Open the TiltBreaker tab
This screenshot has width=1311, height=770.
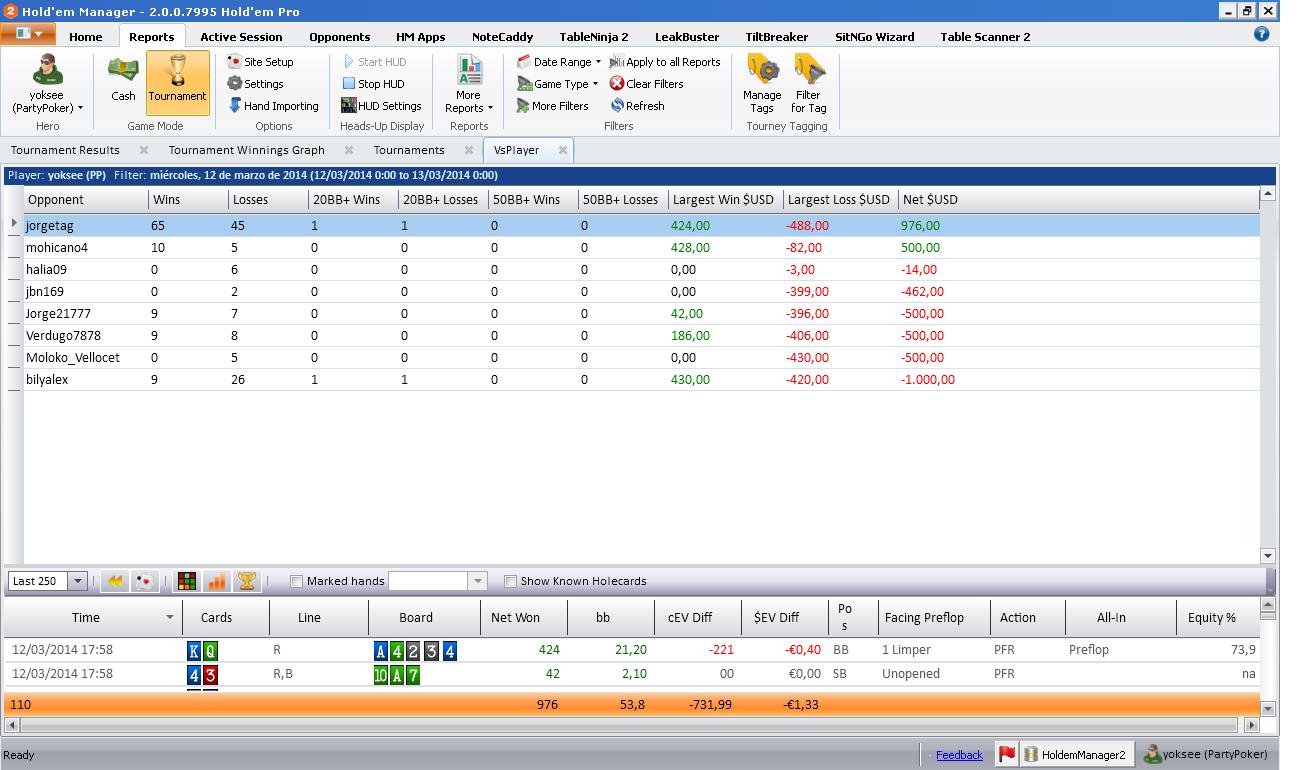point(777,37)
